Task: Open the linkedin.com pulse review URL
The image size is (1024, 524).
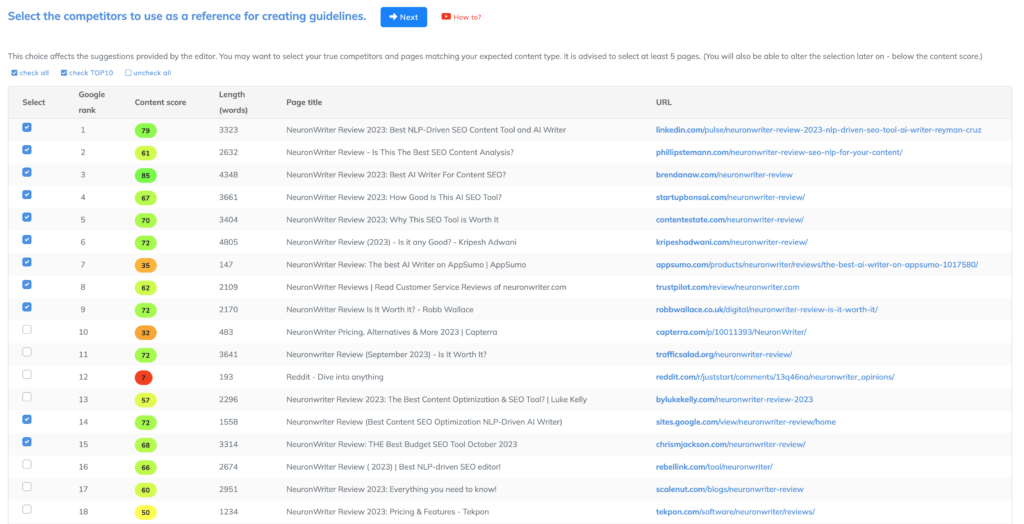Action: (x=818, y=130)
